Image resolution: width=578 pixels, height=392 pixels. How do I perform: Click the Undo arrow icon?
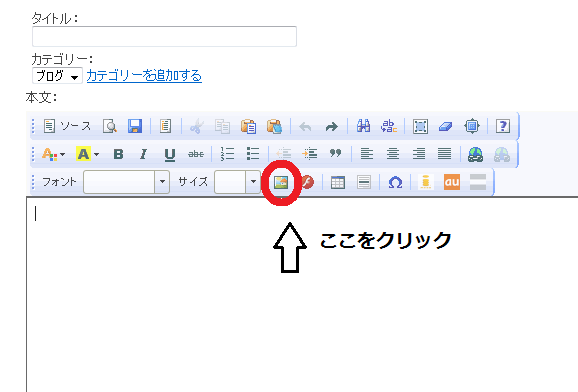pos(305,127)
